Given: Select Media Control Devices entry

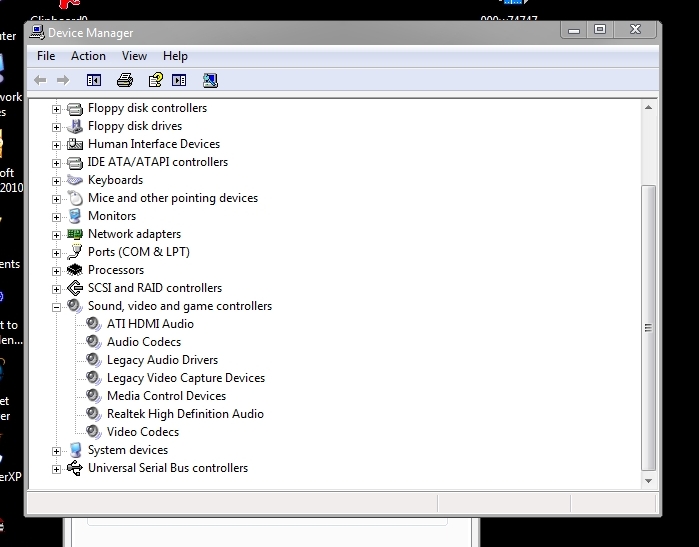Looking at the screenshot, I should (166, 396).
